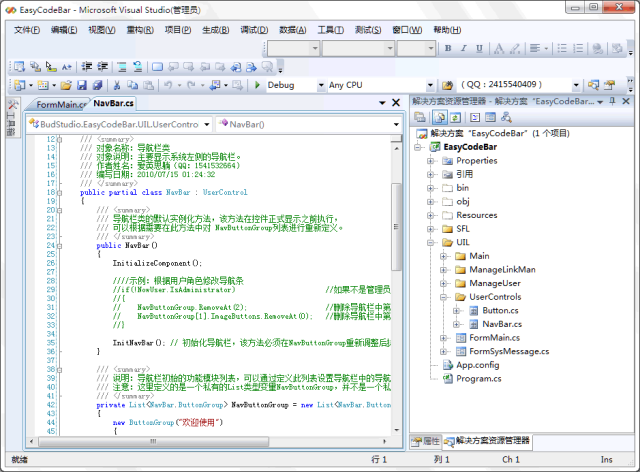Toggle Show All Files in Solution Explorer

440,118
